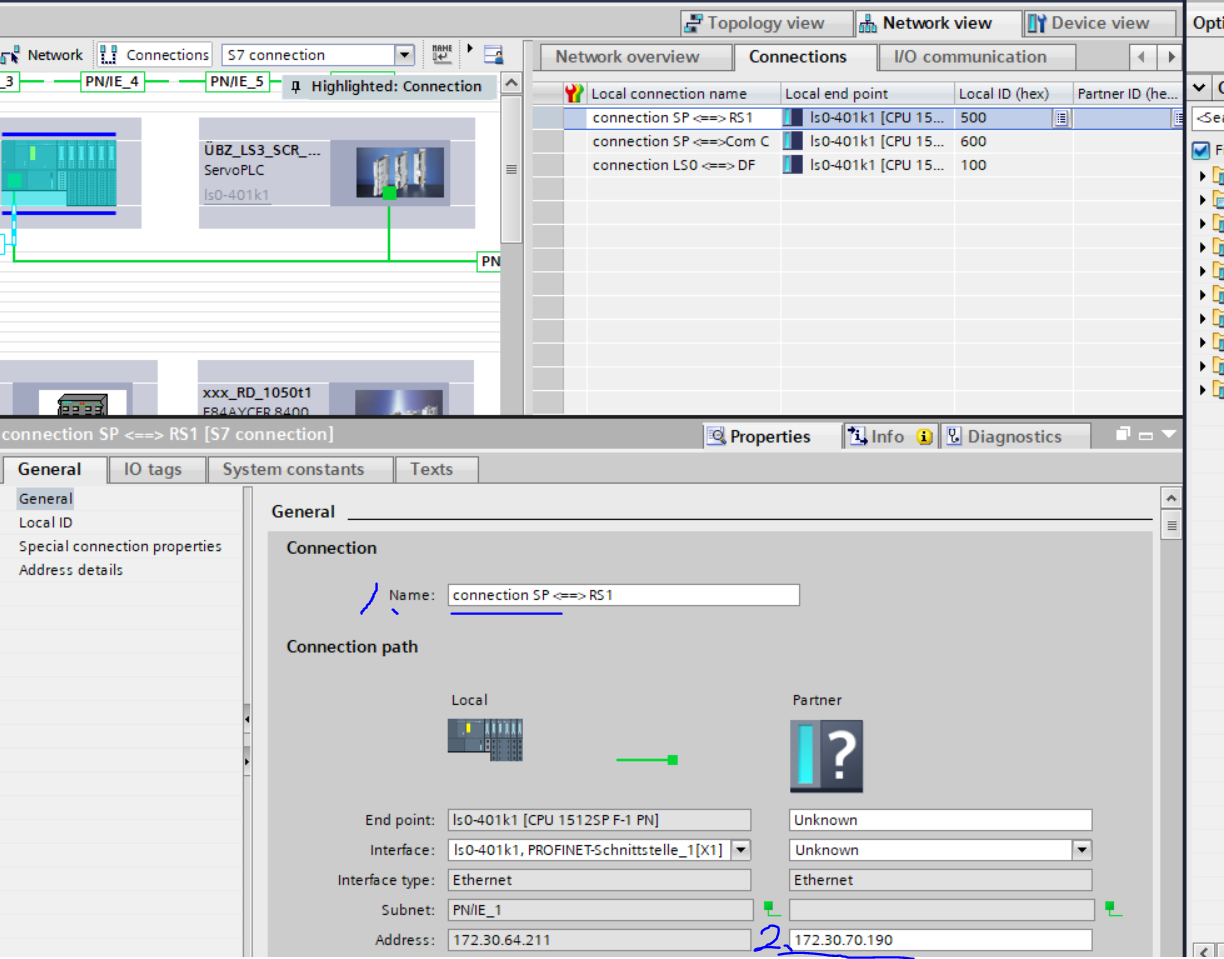The image size is (1224, 959).
Task: Click the pin icon beside Highlighted: Connection
Action: pyautogui.click(x=296, y=87)
